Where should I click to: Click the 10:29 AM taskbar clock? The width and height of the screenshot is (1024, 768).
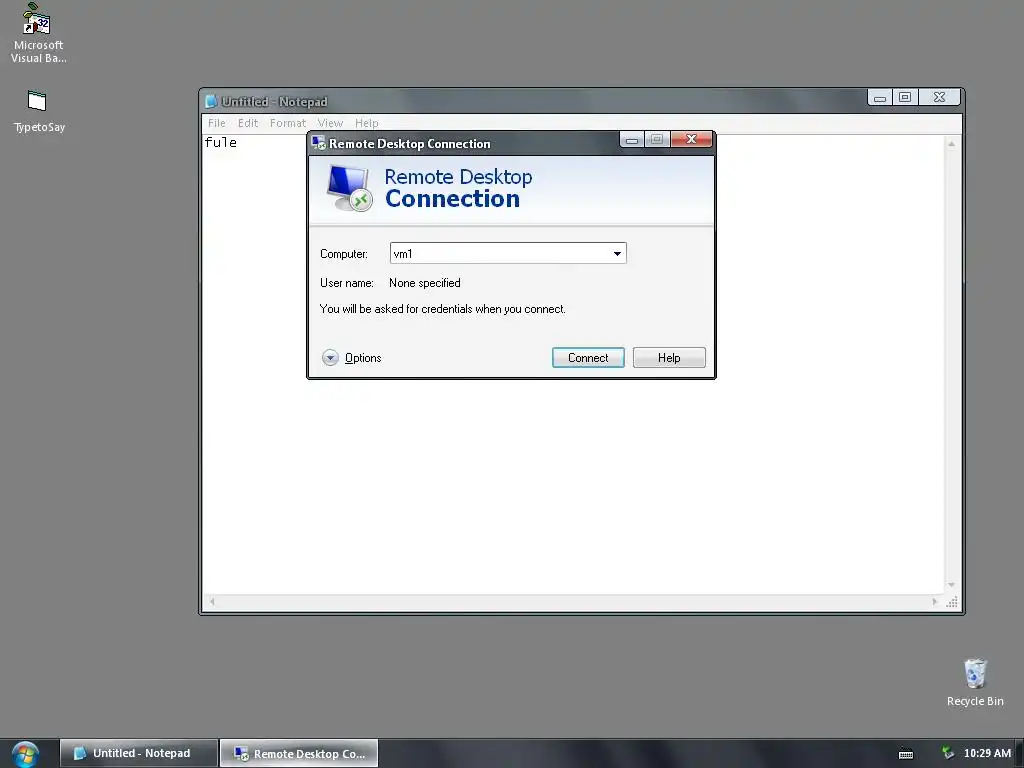click(x=987, y=753)
